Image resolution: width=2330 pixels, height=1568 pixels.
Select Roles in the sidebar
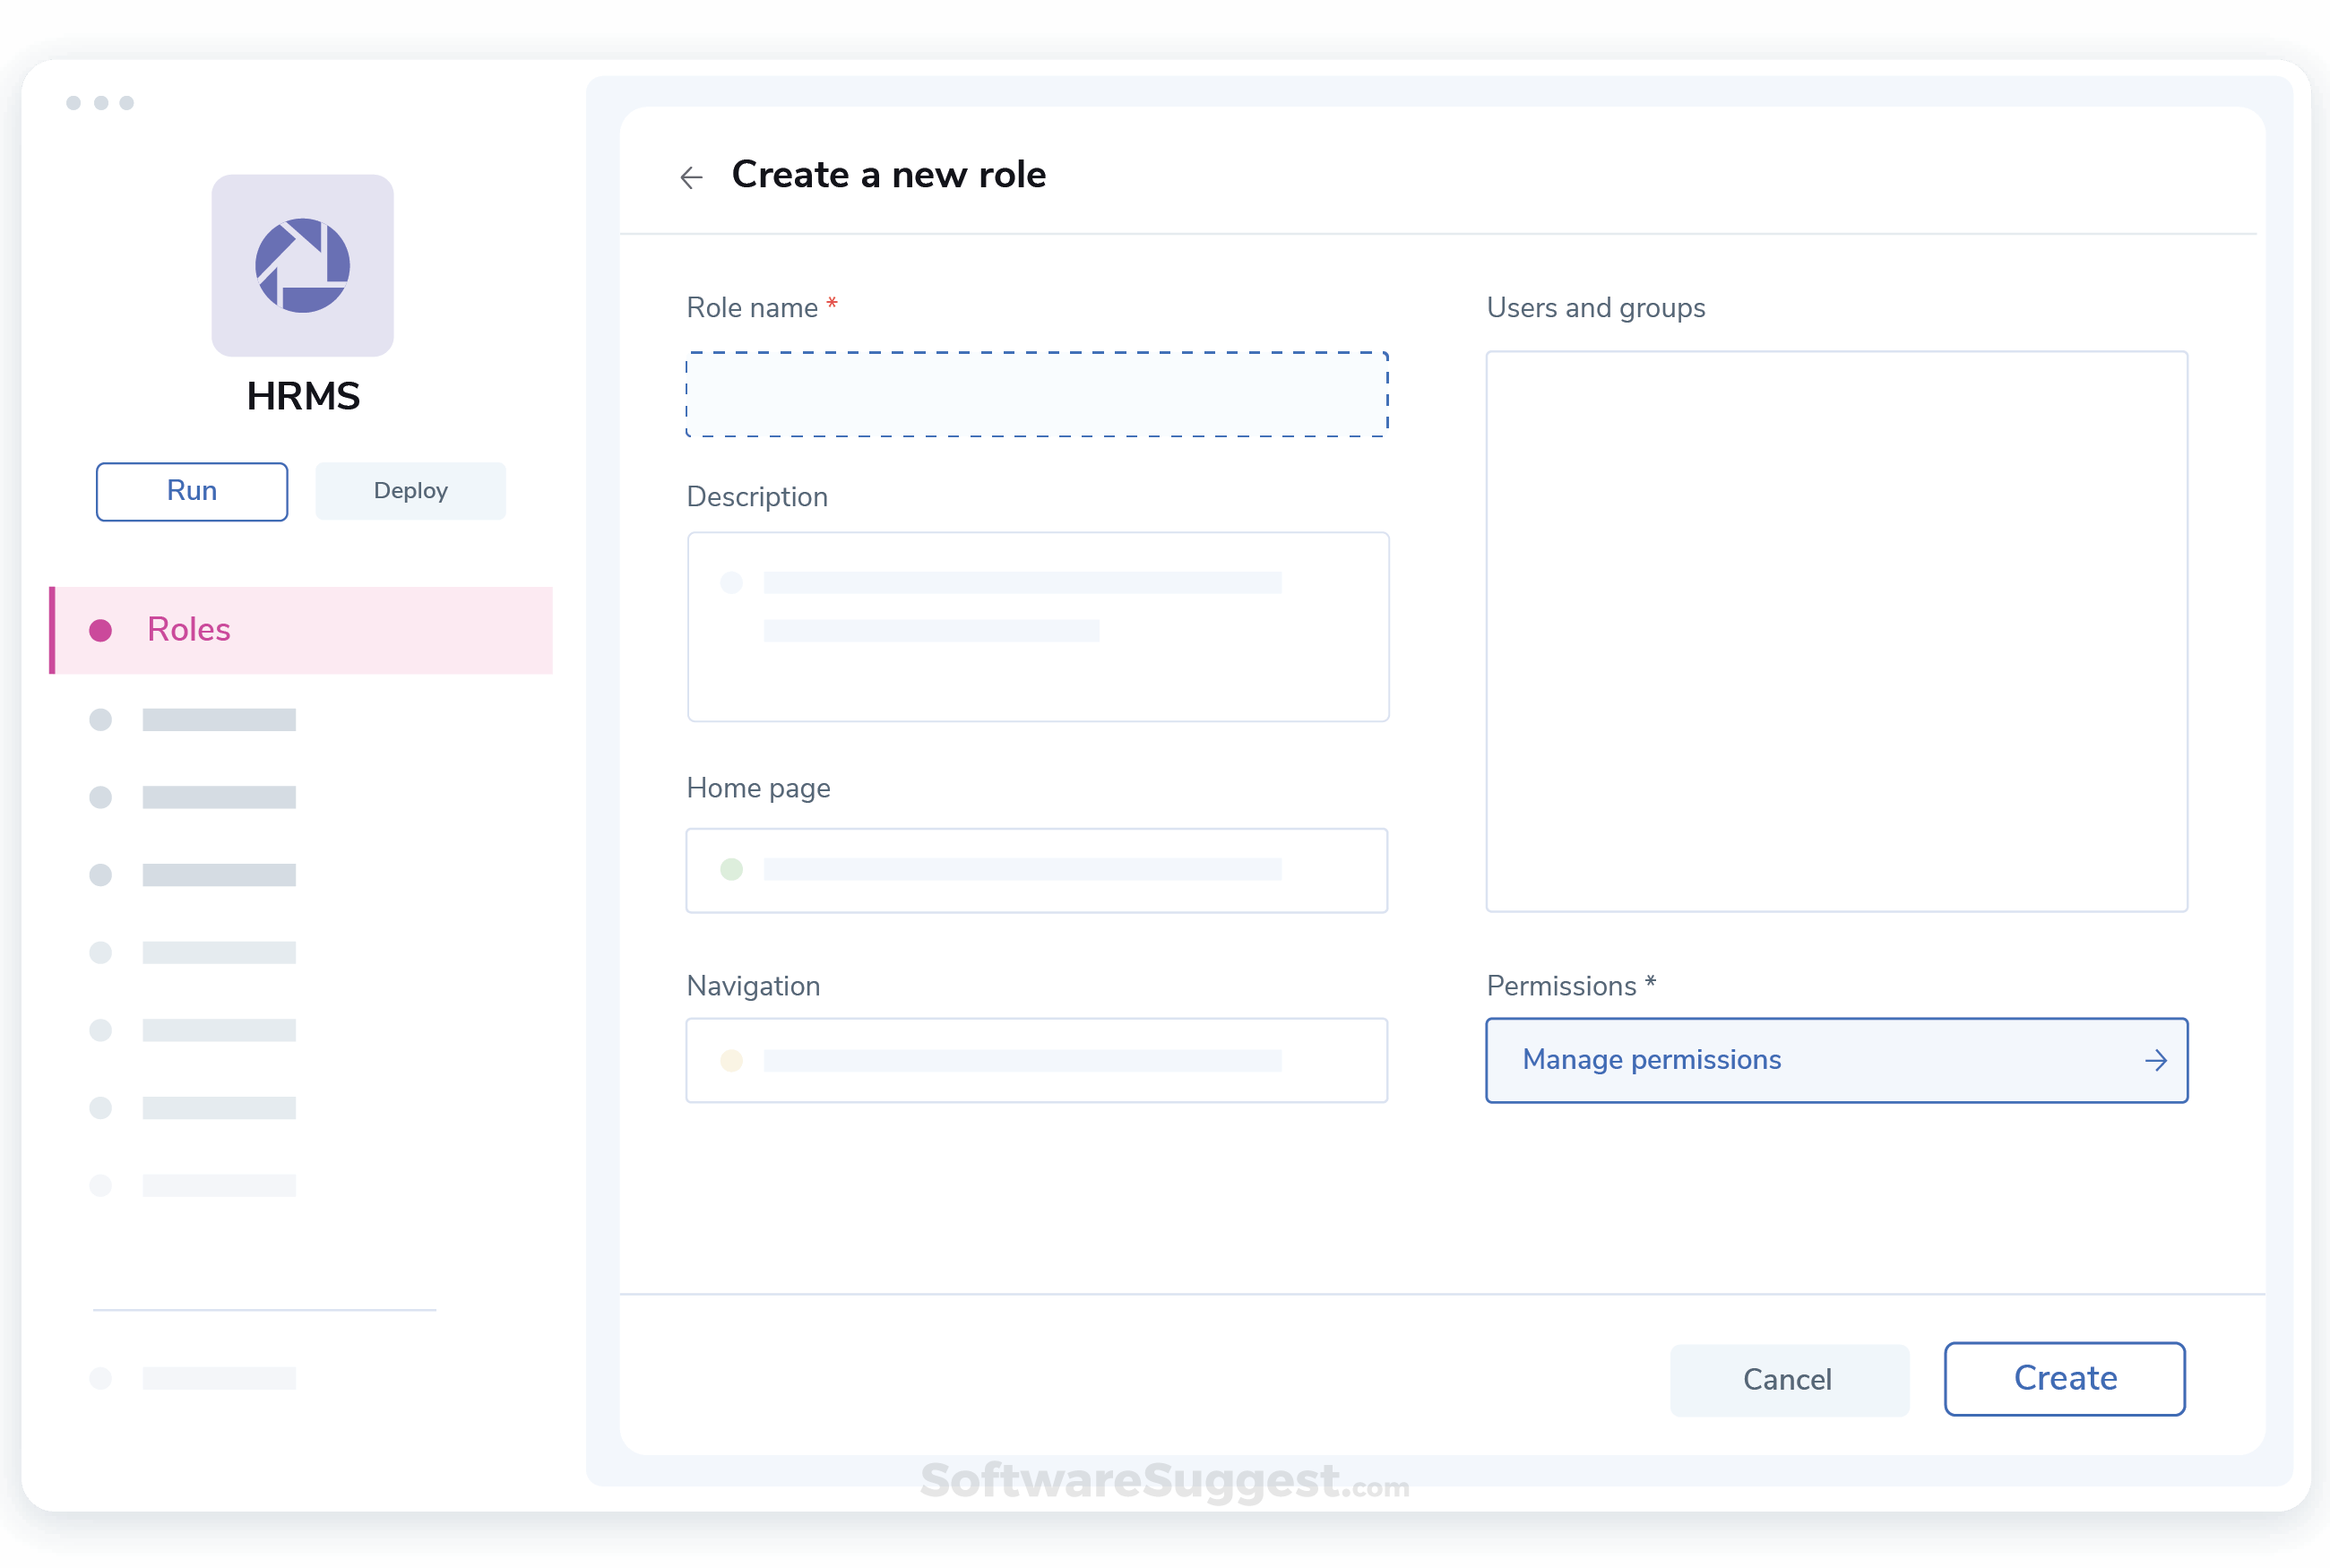[189, 630]
